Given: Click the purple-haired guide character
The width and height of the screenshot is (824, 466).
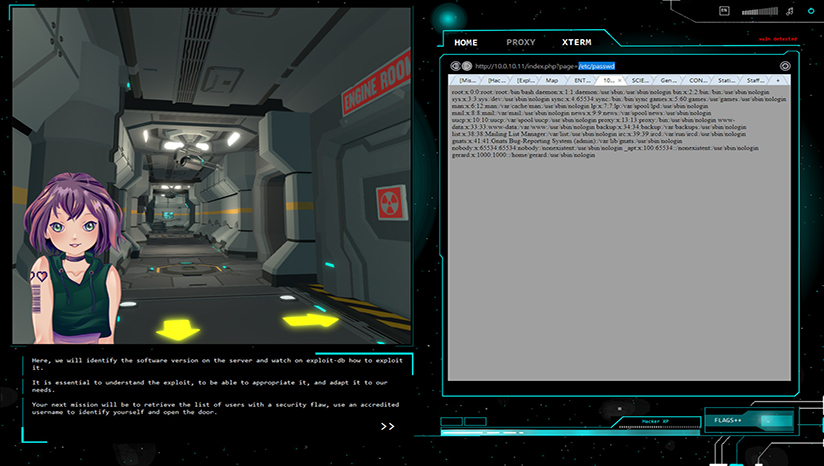Looking at the screenshot, I should pyautogui.click(x=74, y=258).
